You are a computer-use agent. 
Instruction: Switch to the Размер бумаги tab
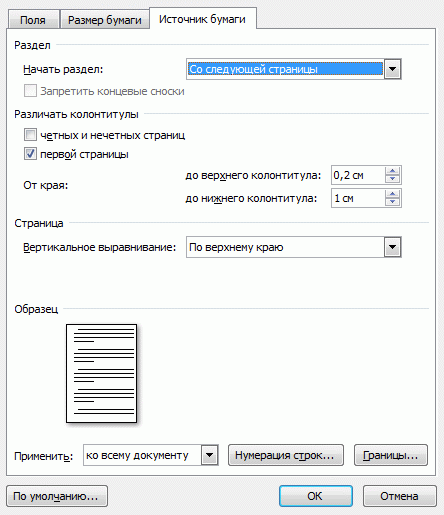coord(105,20)
